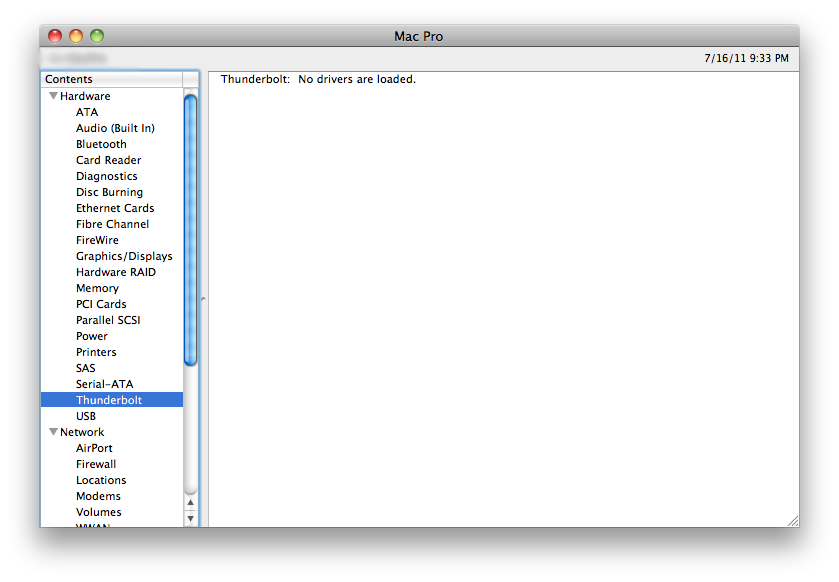
Task: Click the yellow minimize window button
Action: pyautogui.click(x=76, y=36)
